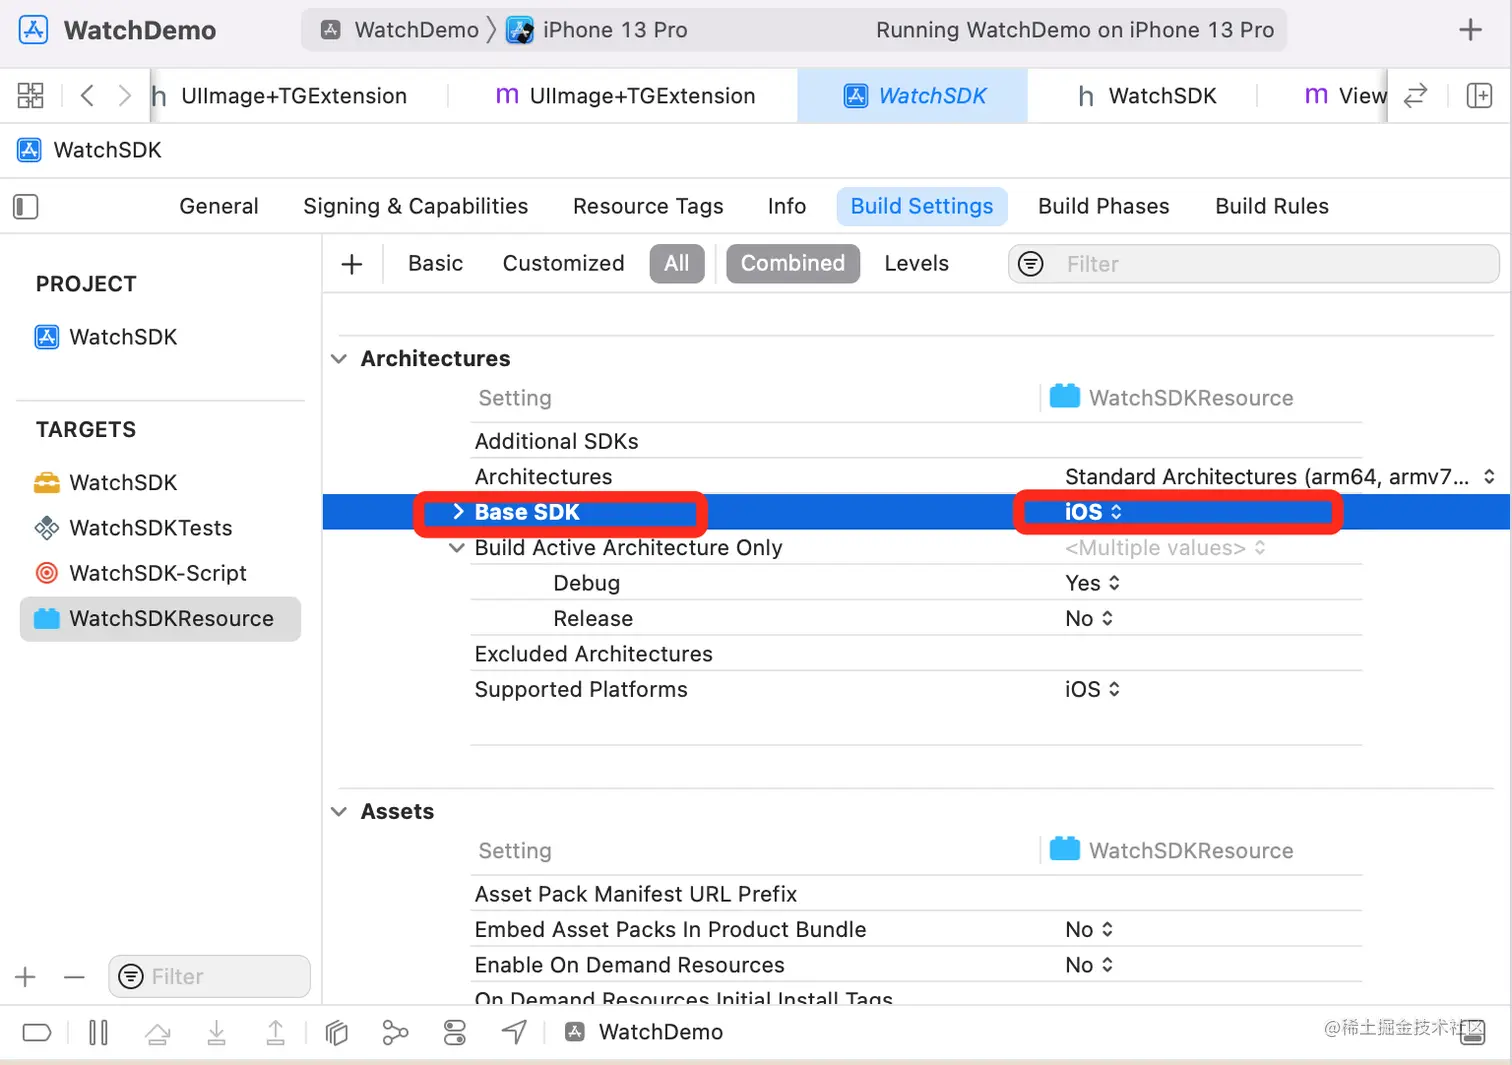The height and width of the screenshot is (1065, 1512).
Task: Select the WatchSDK-Script target
Action: pos(141,574)
